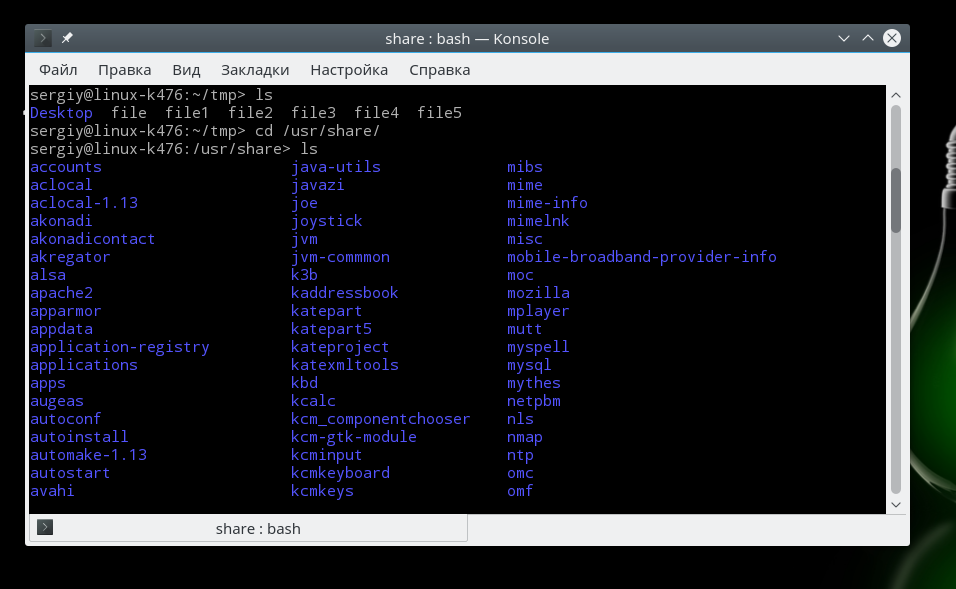The width and height of the screenshot is (956, 589).
Task: Click the java-utils directory name
Action: 336,167
